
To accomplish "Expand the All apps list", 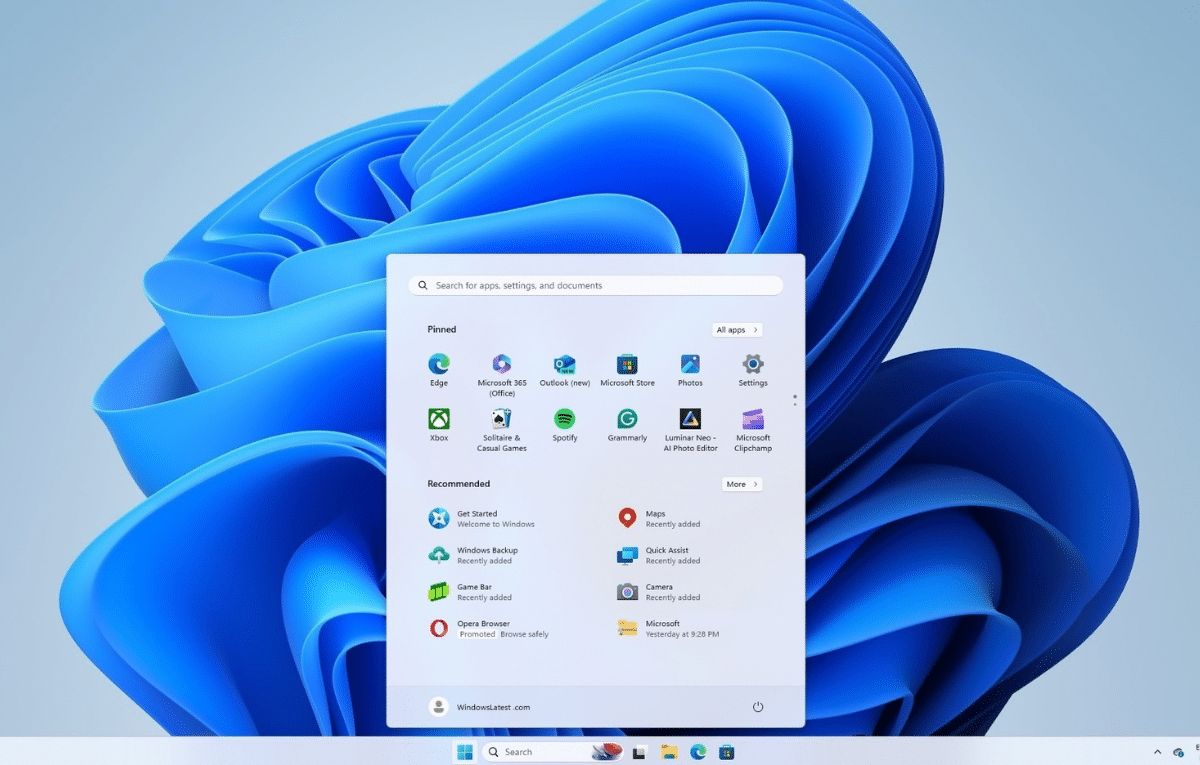I will click(x=738, y=330).
